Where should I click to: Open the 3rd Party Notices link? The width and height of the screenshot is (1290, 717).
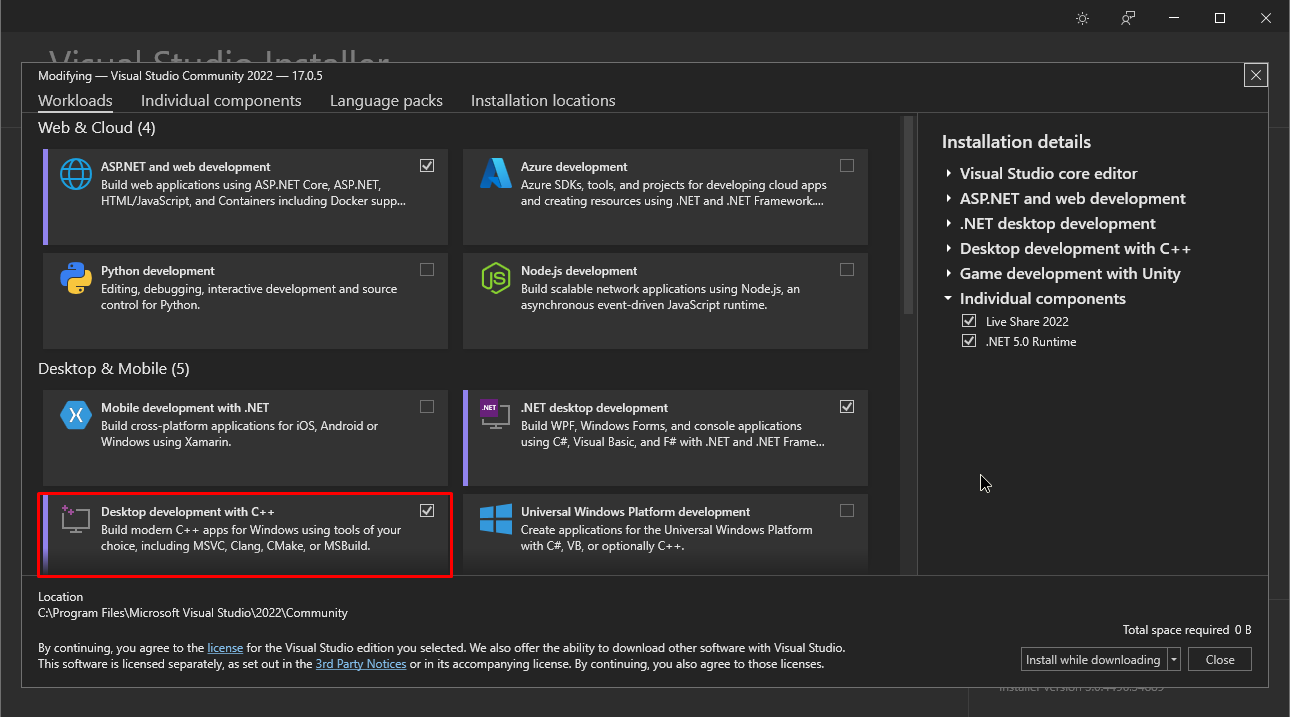[361, 664]
